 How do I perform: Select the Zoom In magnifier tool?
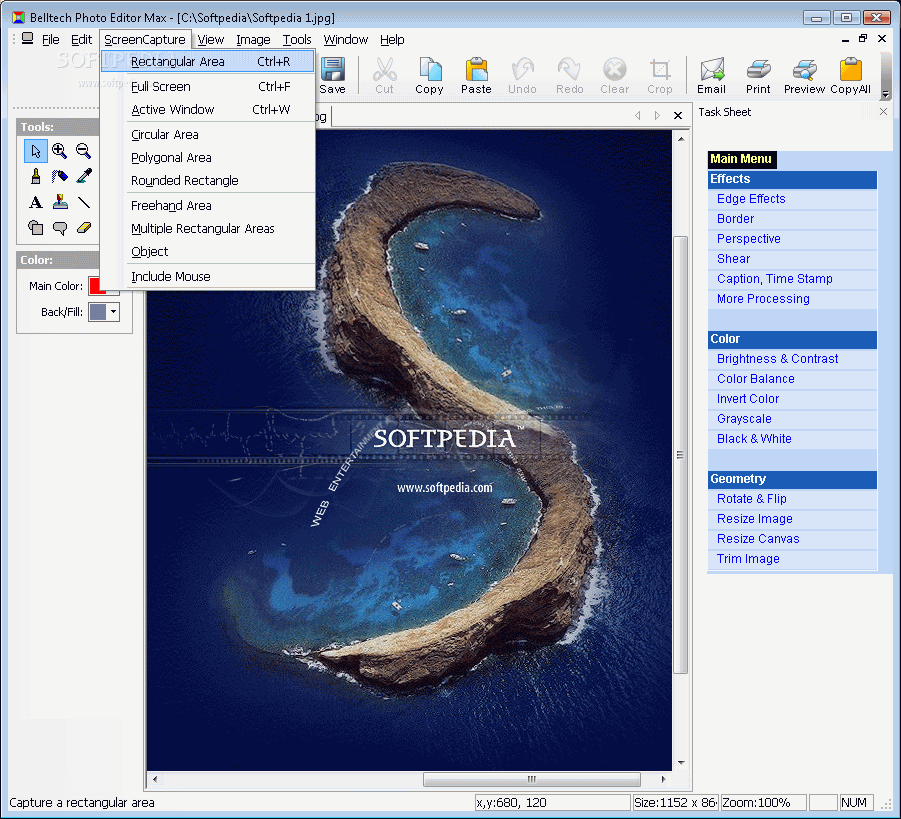[x=59, y=151]
